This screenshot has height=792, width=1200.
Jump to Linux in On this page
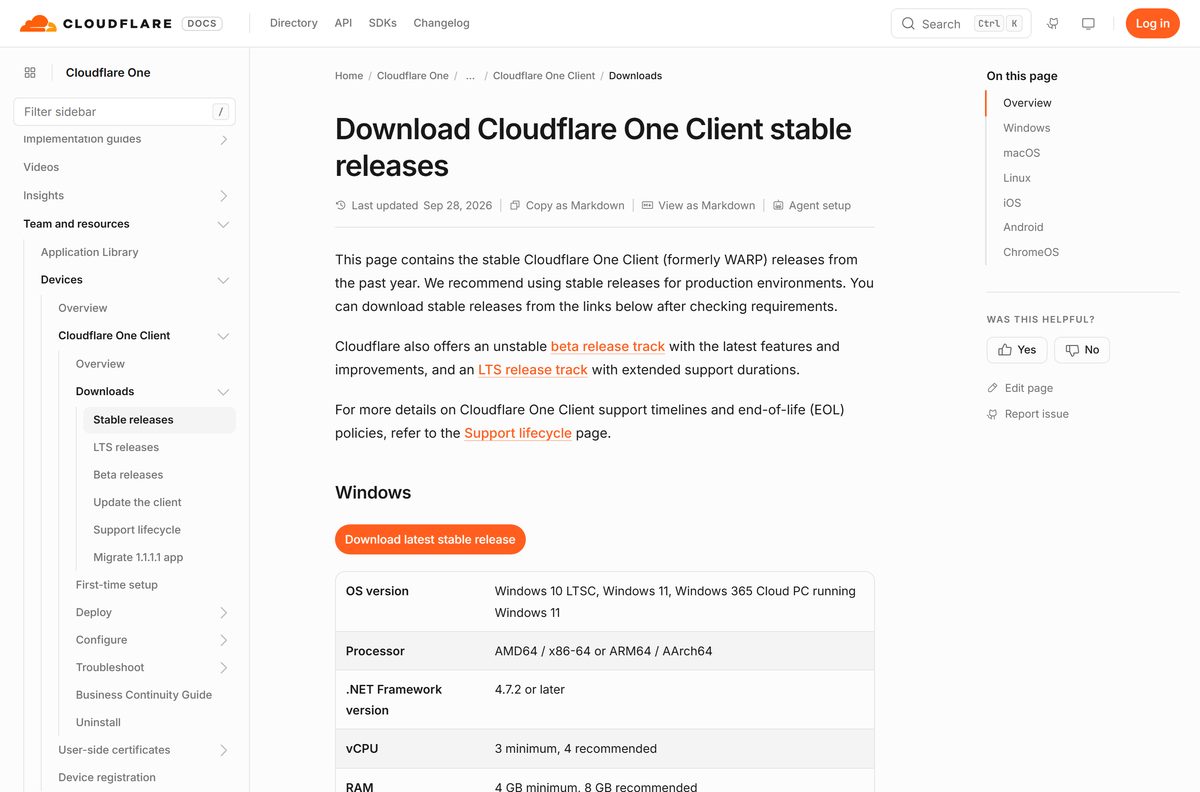click(x=1017, y=178)
